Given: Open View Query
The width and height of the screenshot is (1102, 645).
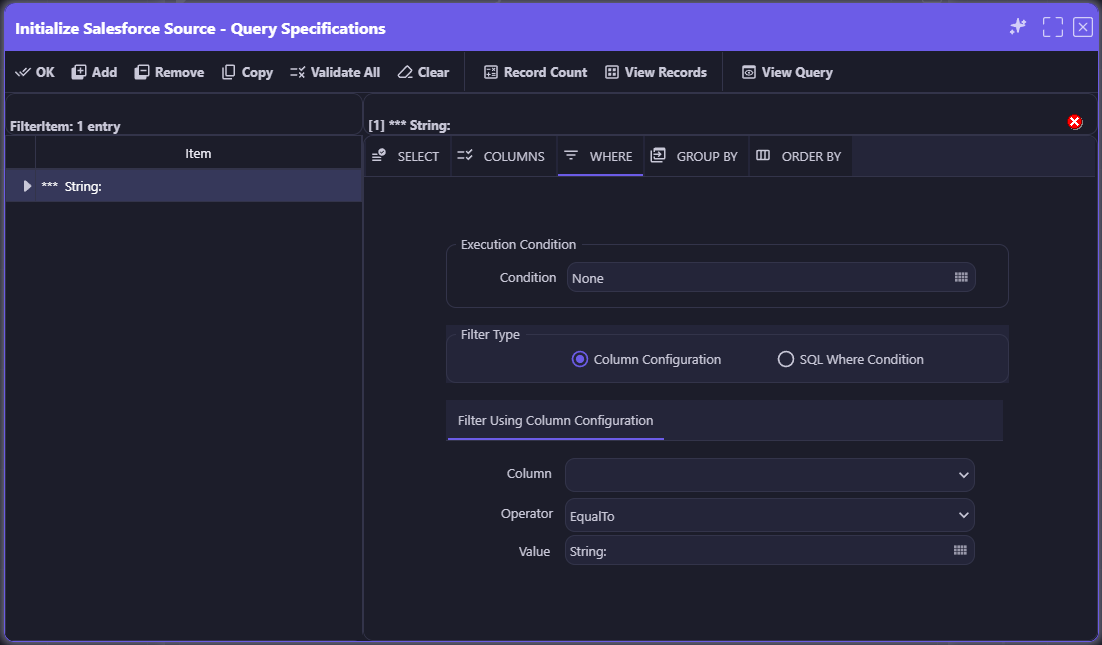Looking at the screenshot, I should pos(788,72).
